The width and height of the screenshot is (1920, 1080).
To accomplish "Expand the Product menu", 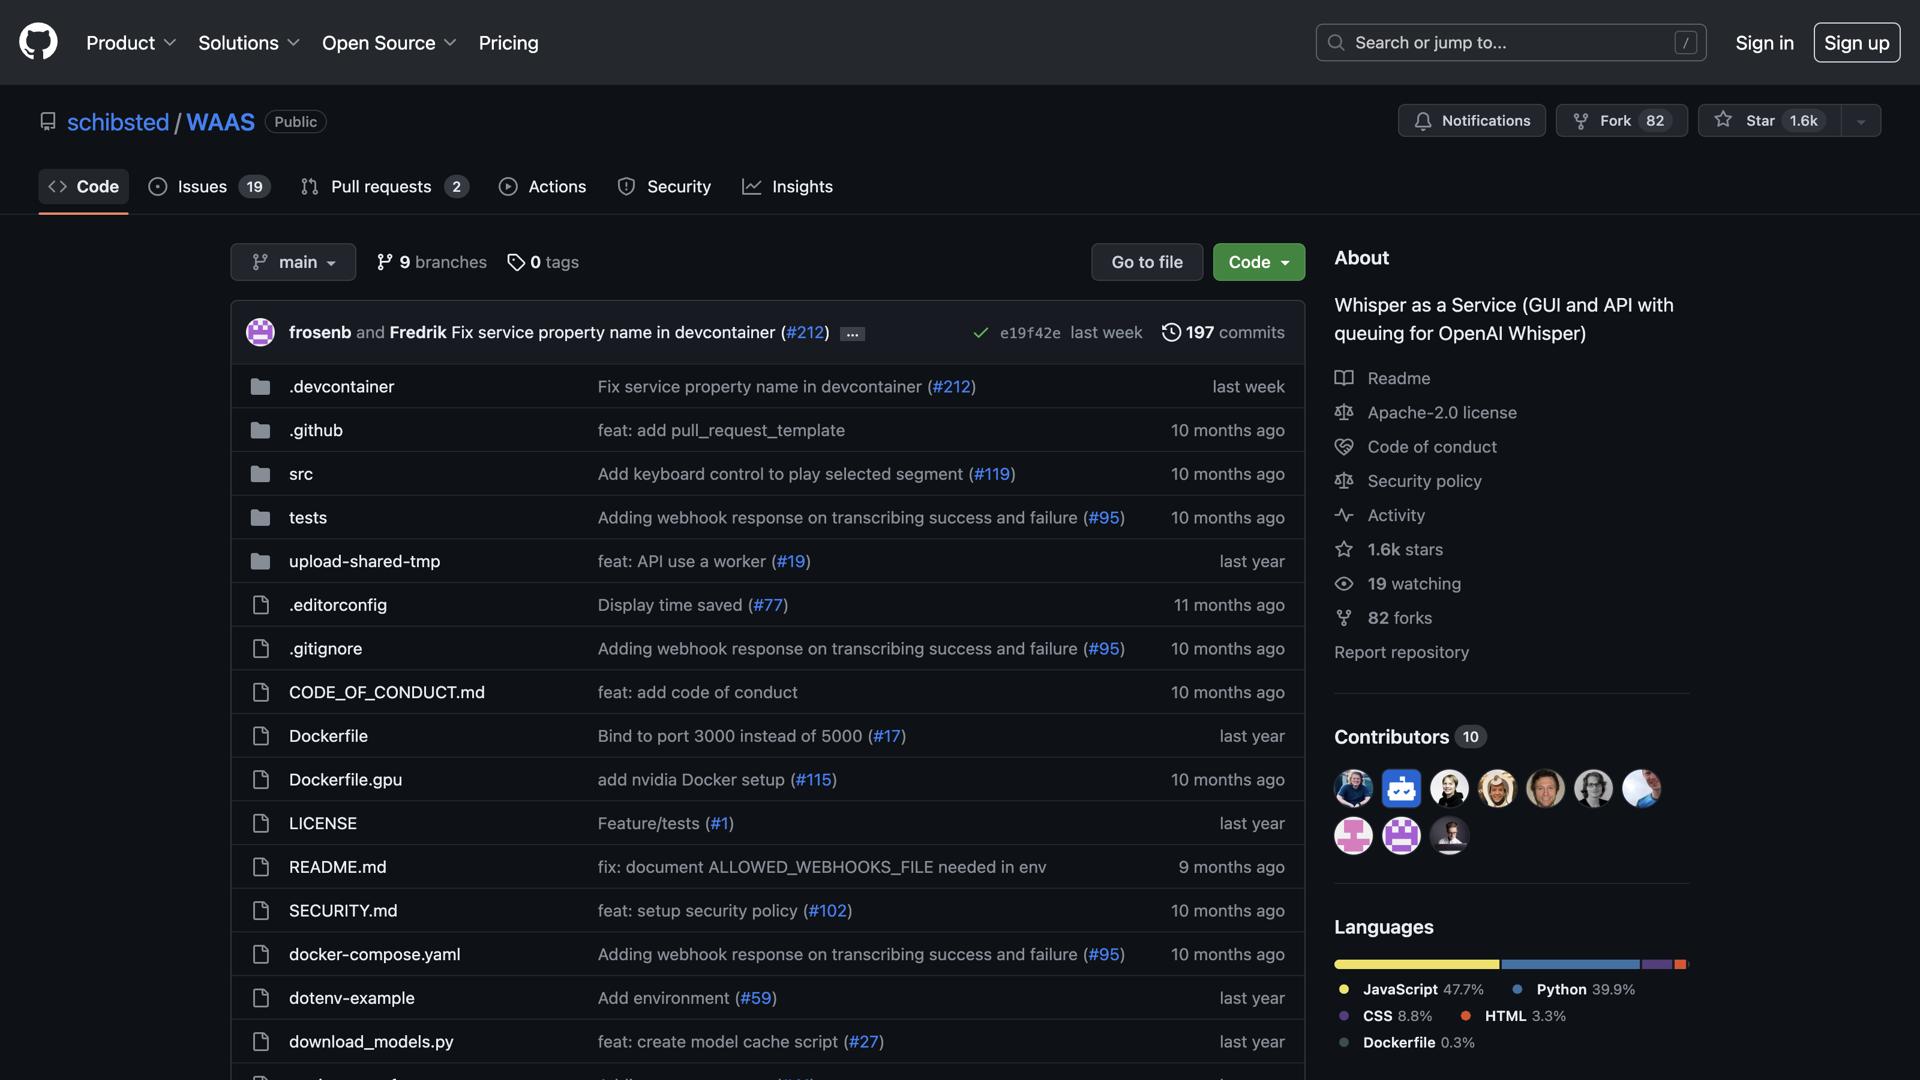I will 131,43.
